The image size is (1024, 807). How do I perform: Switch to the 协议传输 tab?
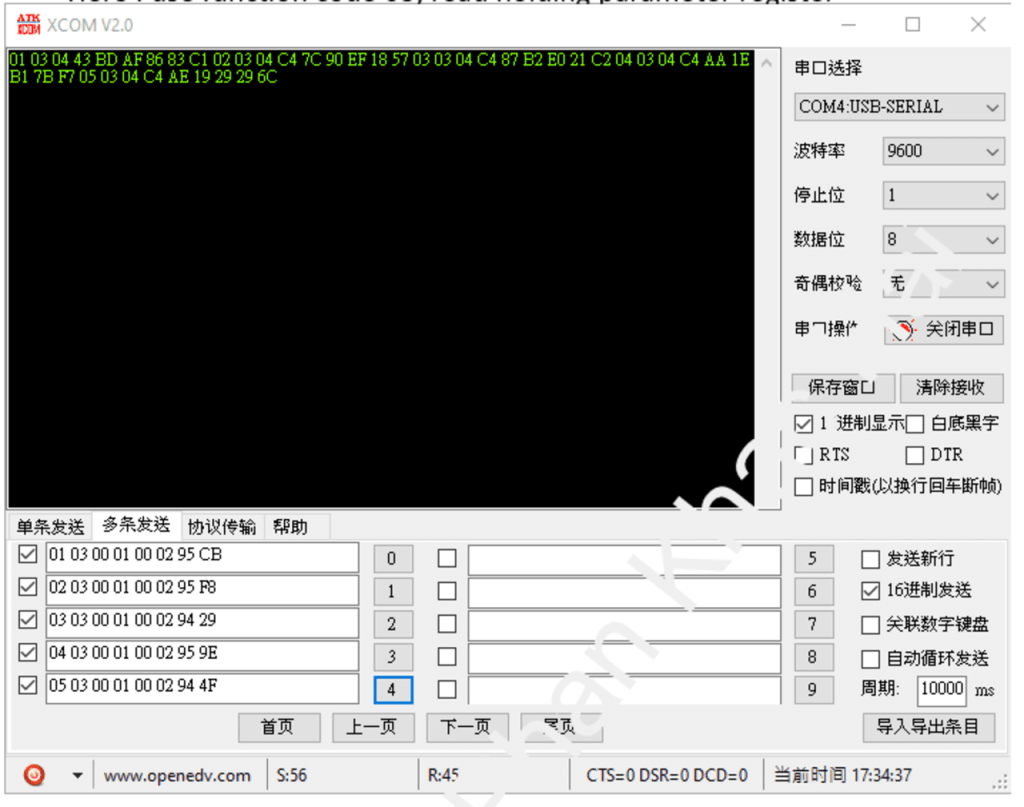pyautogui.click(x=221, y=527)
